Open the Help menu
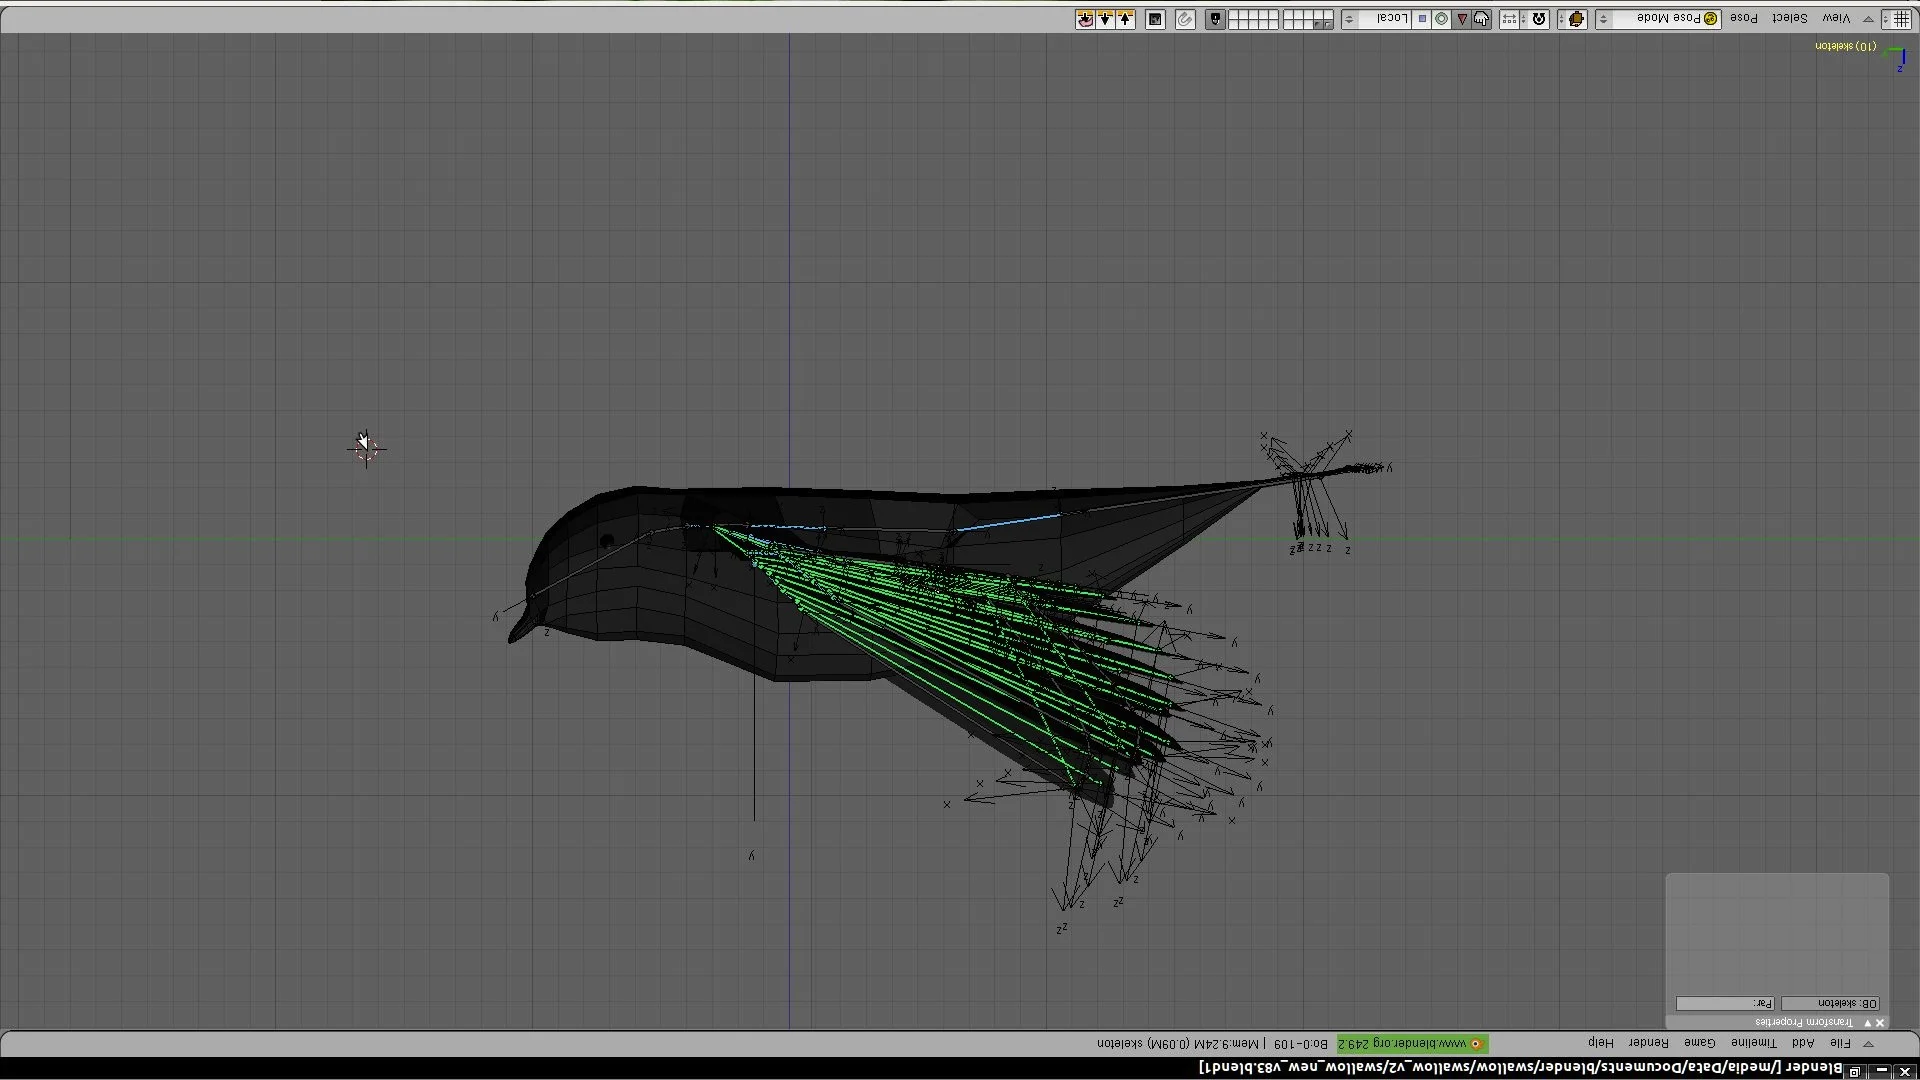 point(1601,1043)
